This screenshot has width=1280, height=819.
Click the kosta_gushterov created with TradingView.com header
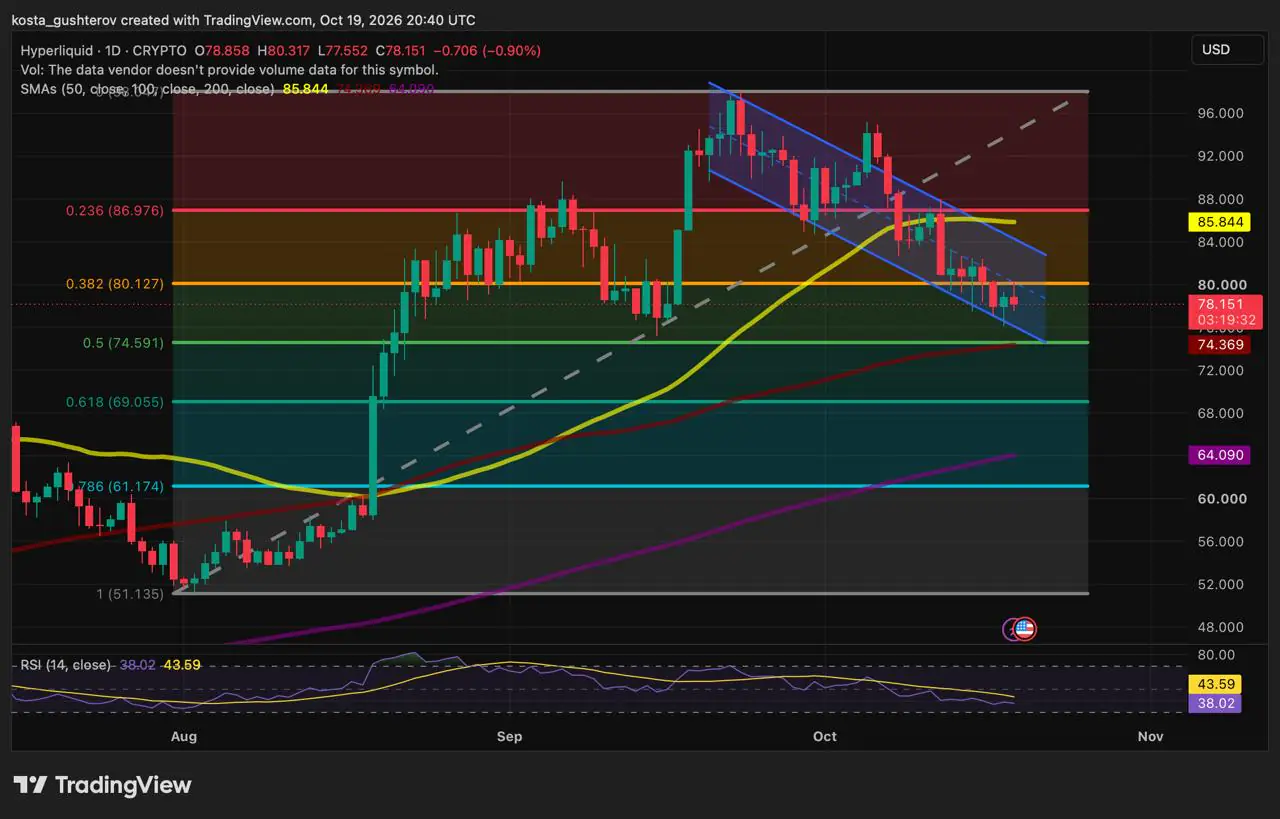tap(243, 20)
